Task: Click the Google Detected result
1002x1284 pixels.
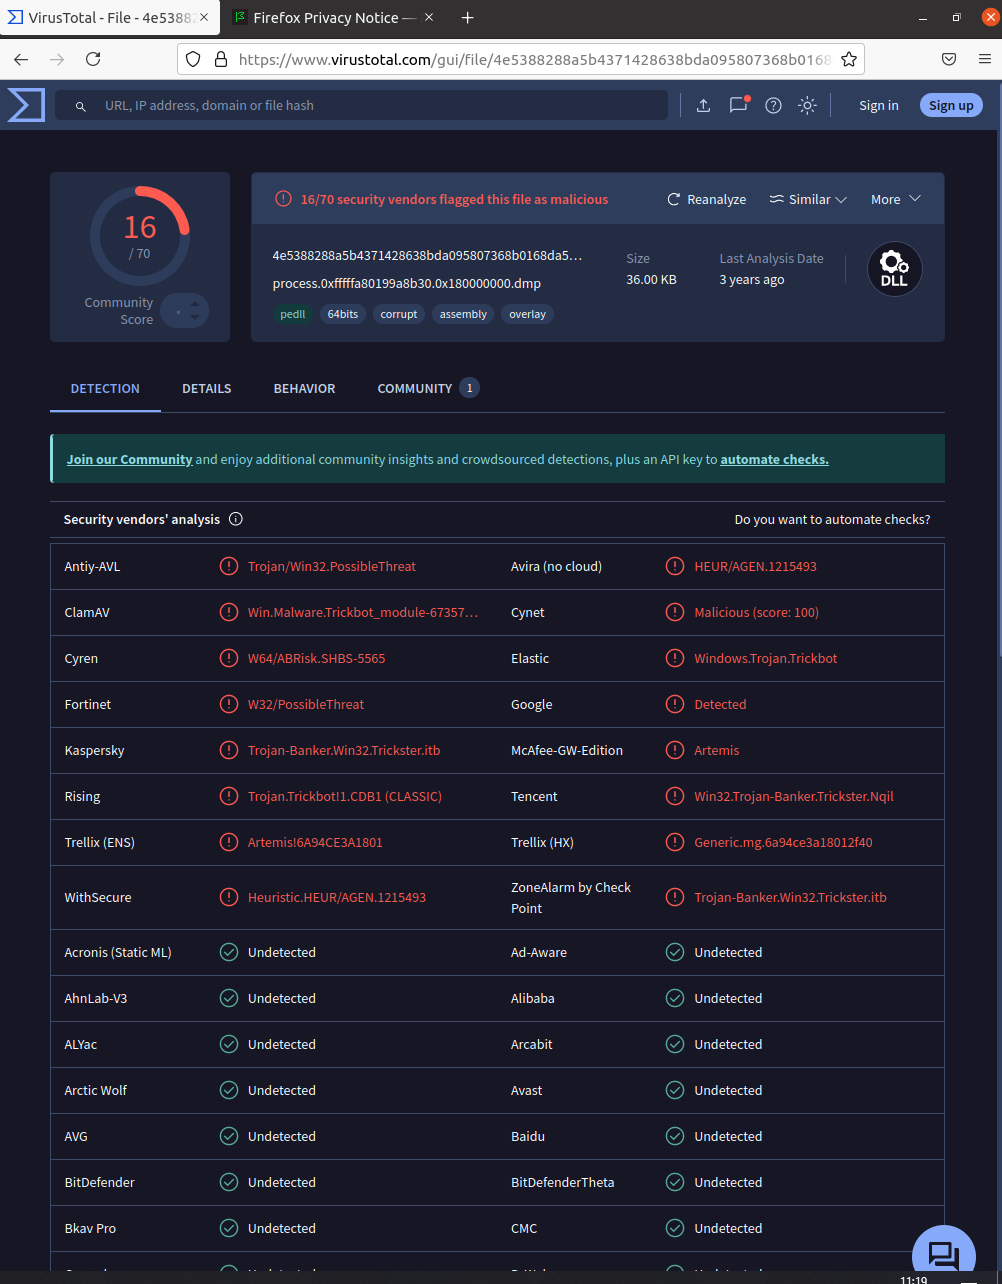Action: [720, 704]
